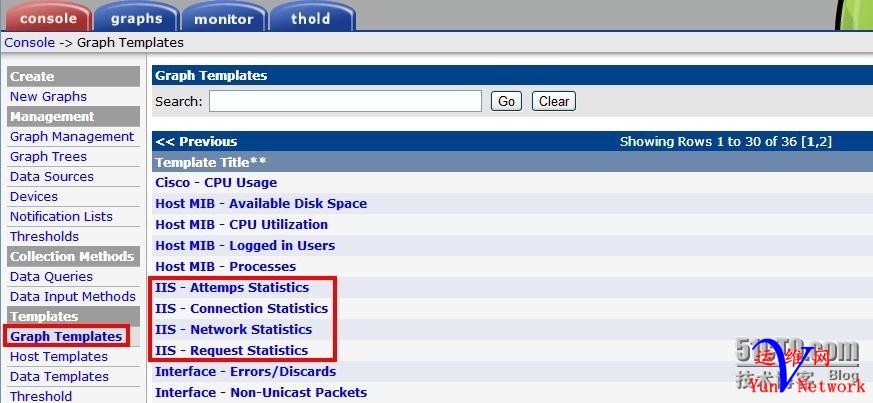
Task: Open the monitor tab
Action: pos(224,17)
